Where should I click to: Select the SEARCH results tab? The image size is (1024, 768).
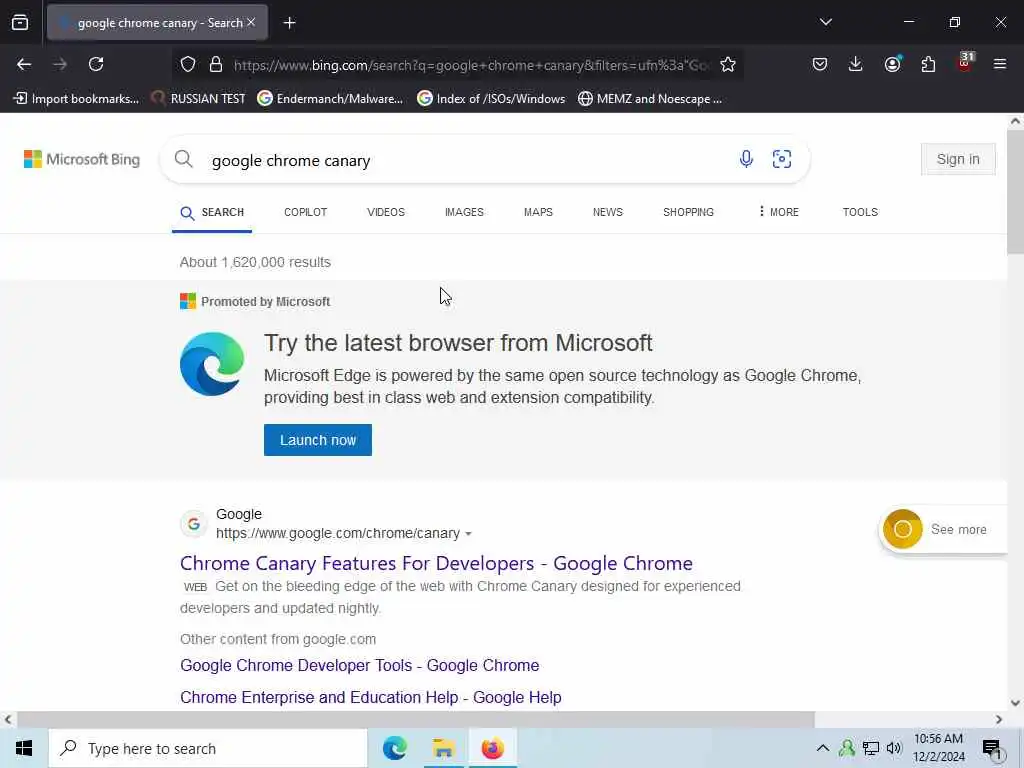212,212
